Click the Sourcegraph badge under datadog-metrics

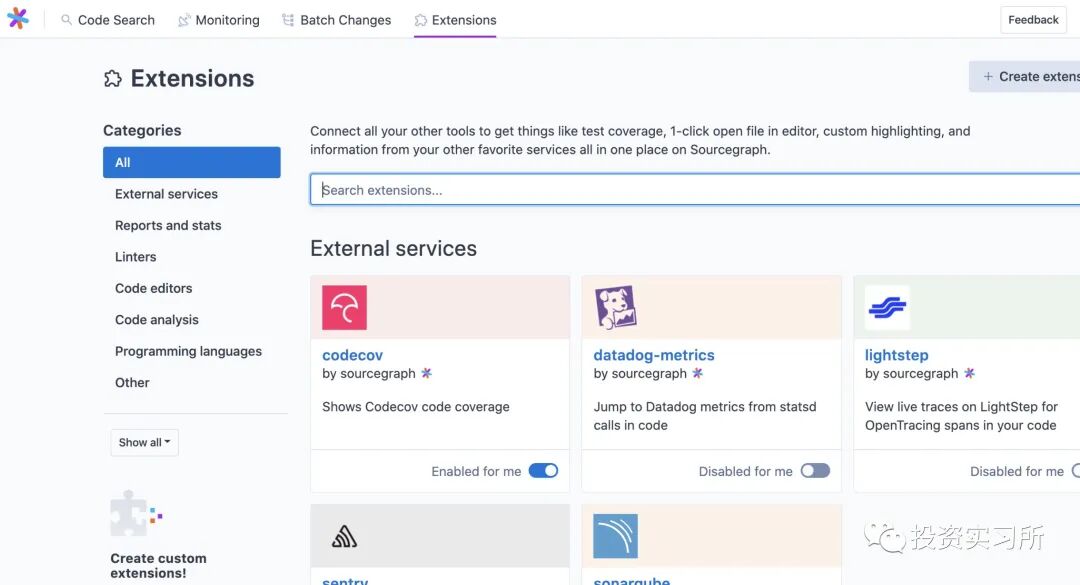click(698, 373)
